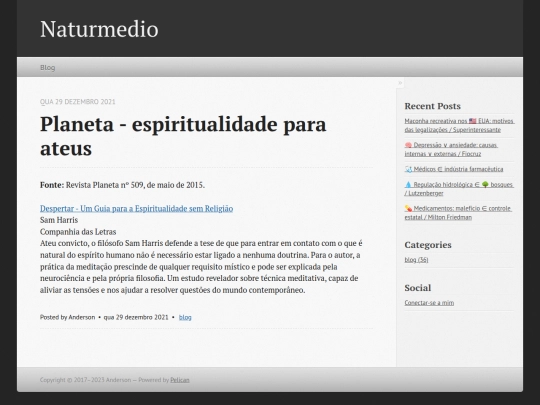
Task: Open the blog (36) category in the sidebar
Action: pos(416,260)
